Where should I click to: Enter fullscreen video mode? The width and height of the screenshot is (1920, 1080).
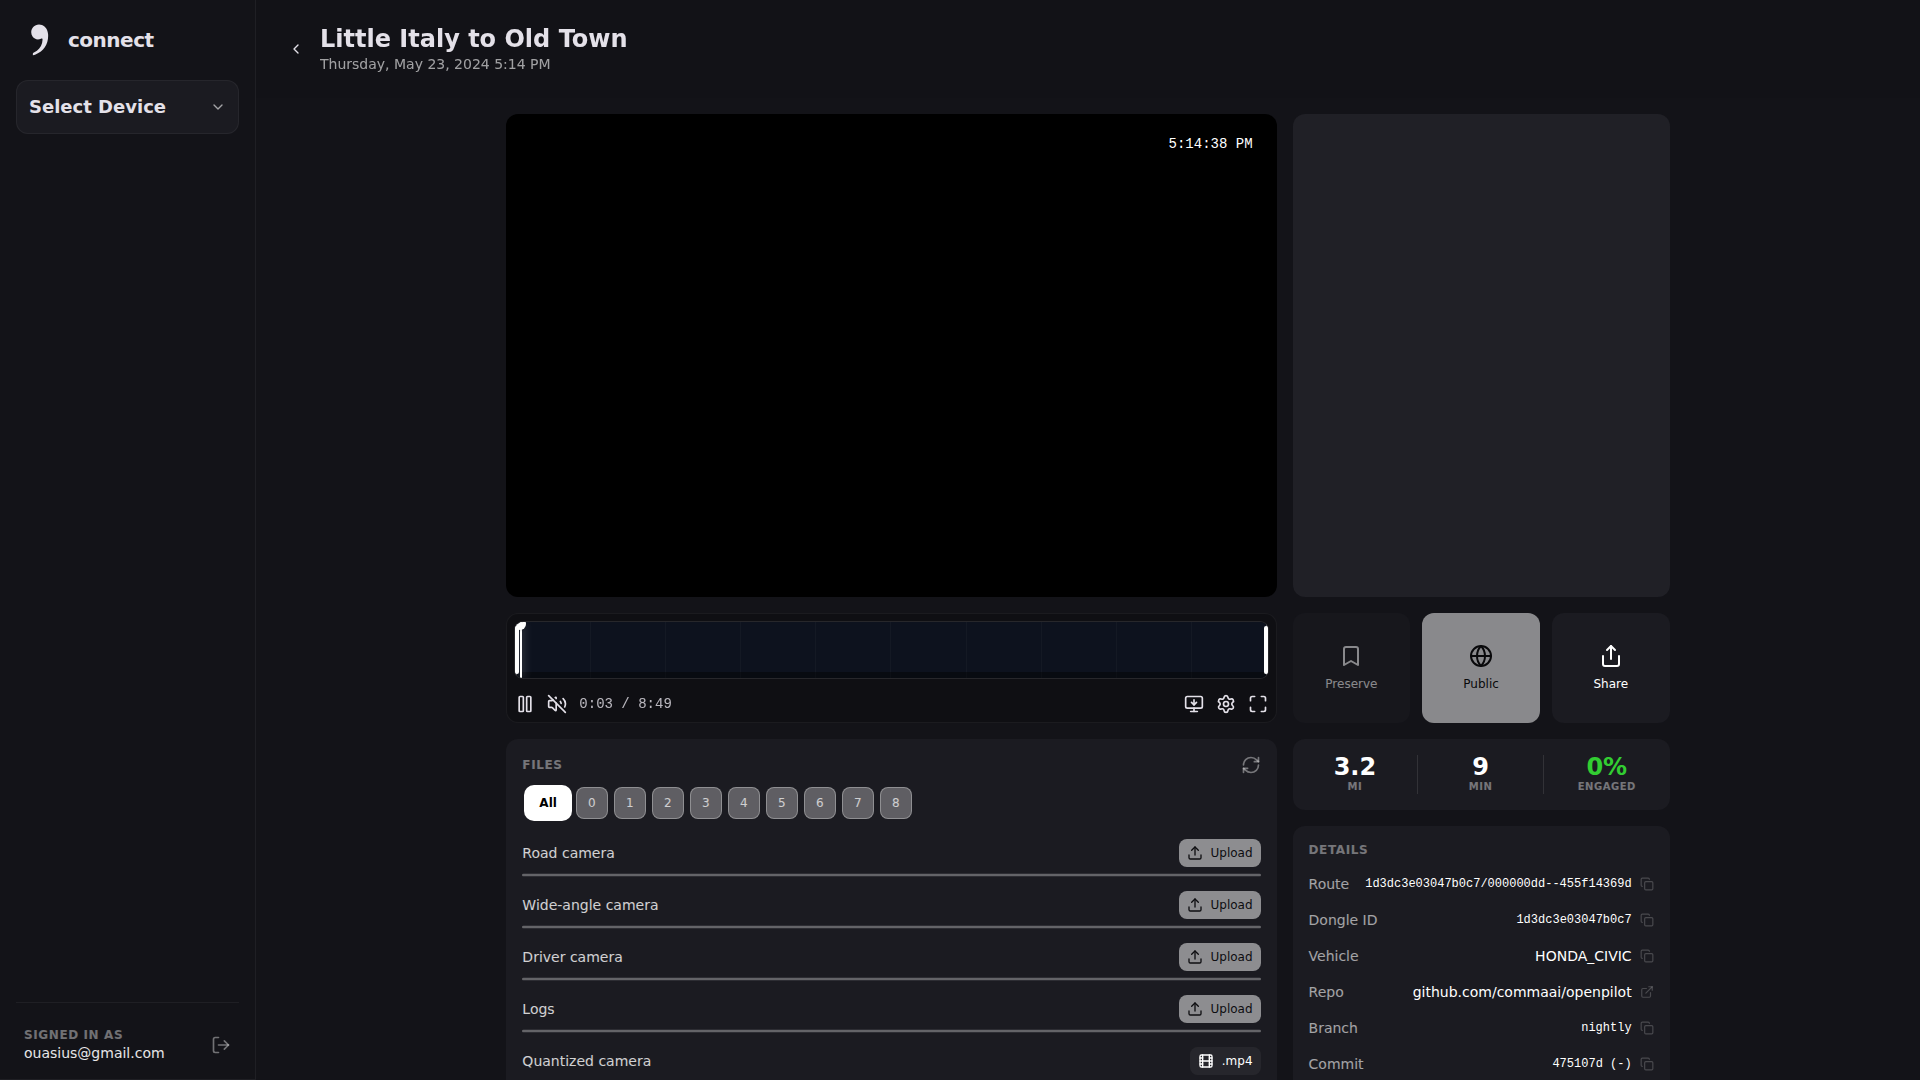tap(1258, 704)
